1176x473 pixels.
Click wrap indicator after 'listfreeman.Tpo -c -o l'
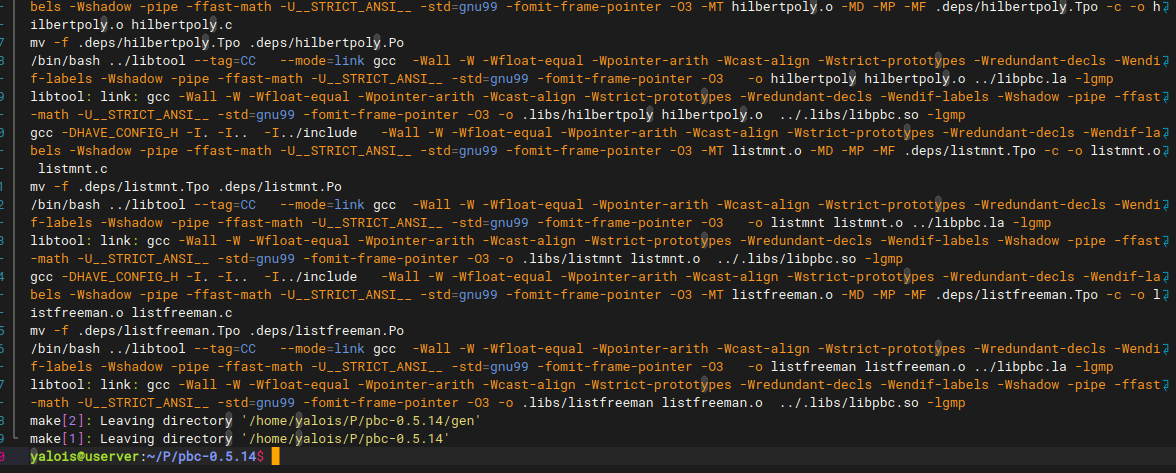1166,295
